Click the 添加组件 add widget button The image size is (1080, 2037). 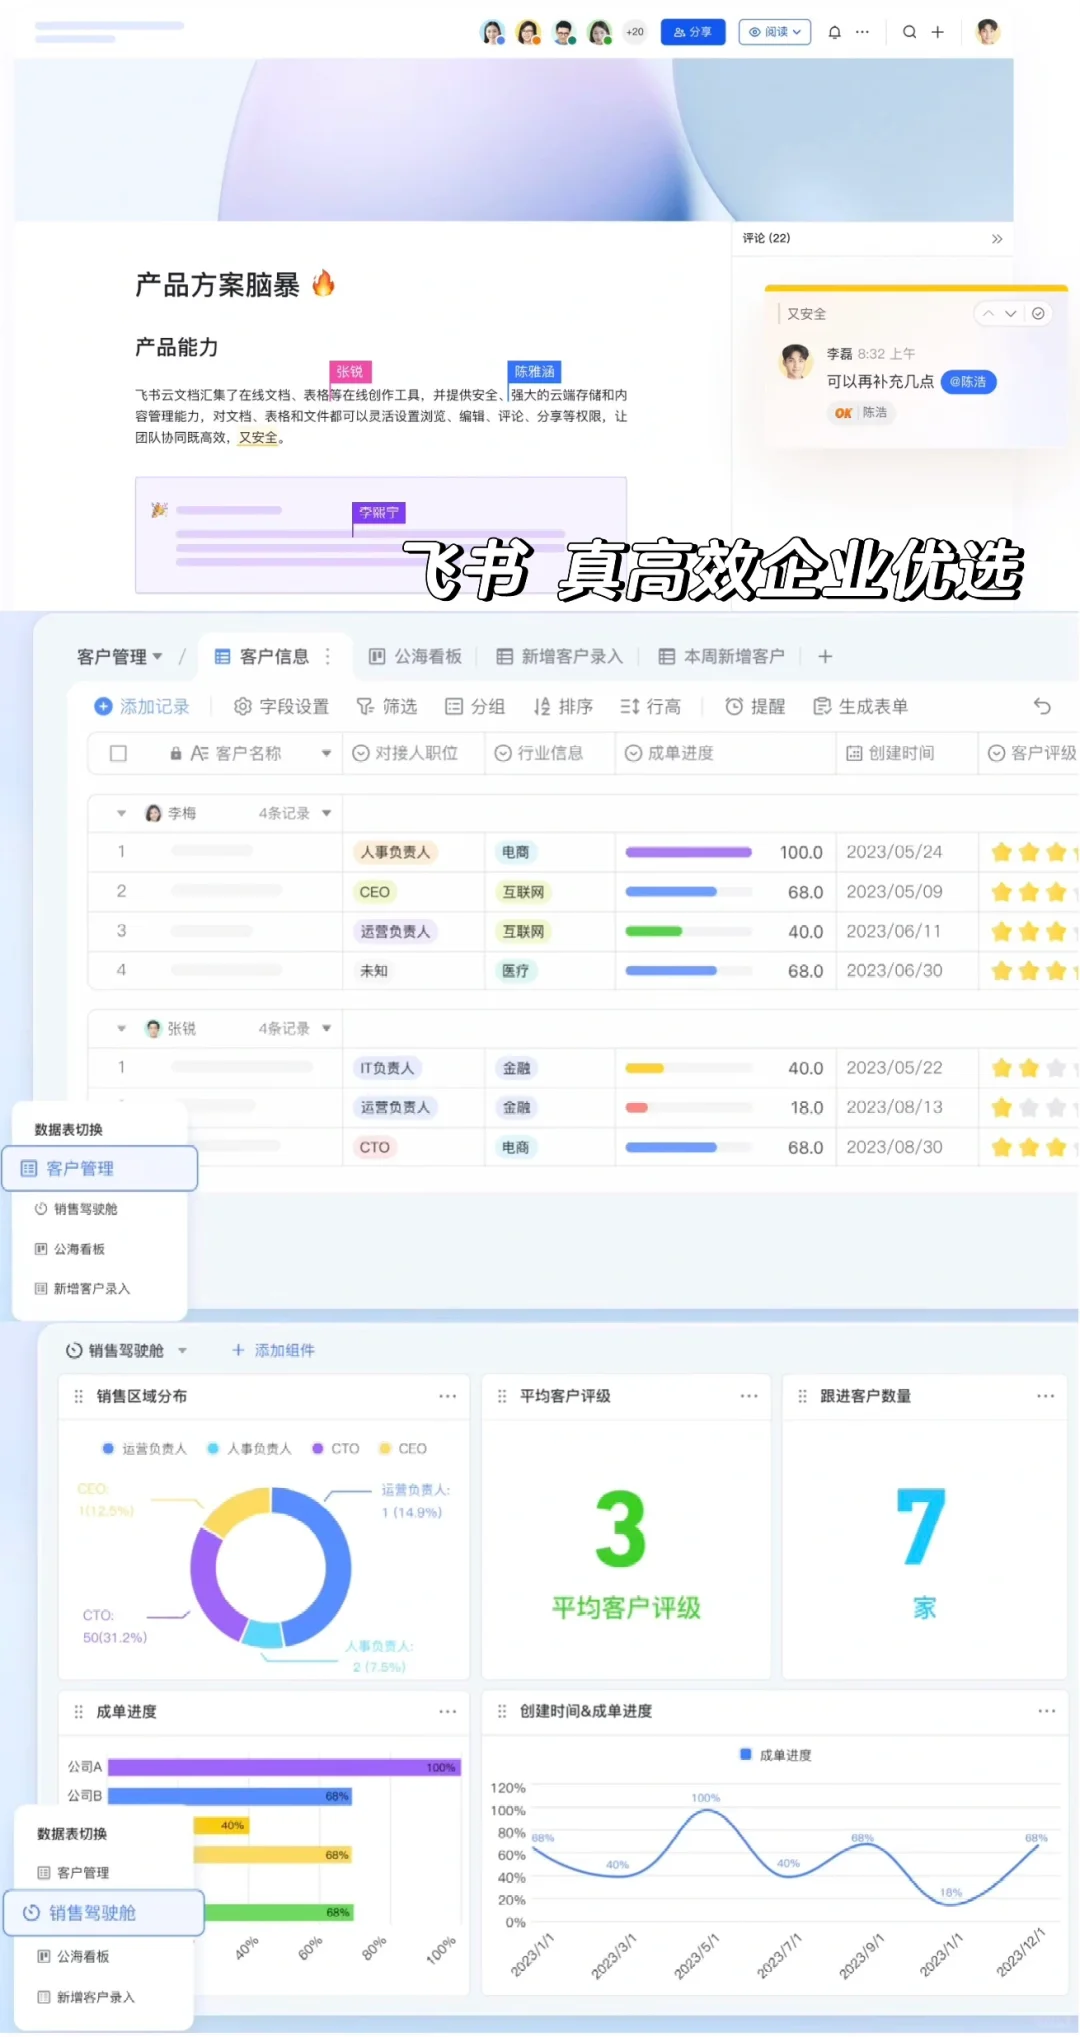pos(273,1350)
